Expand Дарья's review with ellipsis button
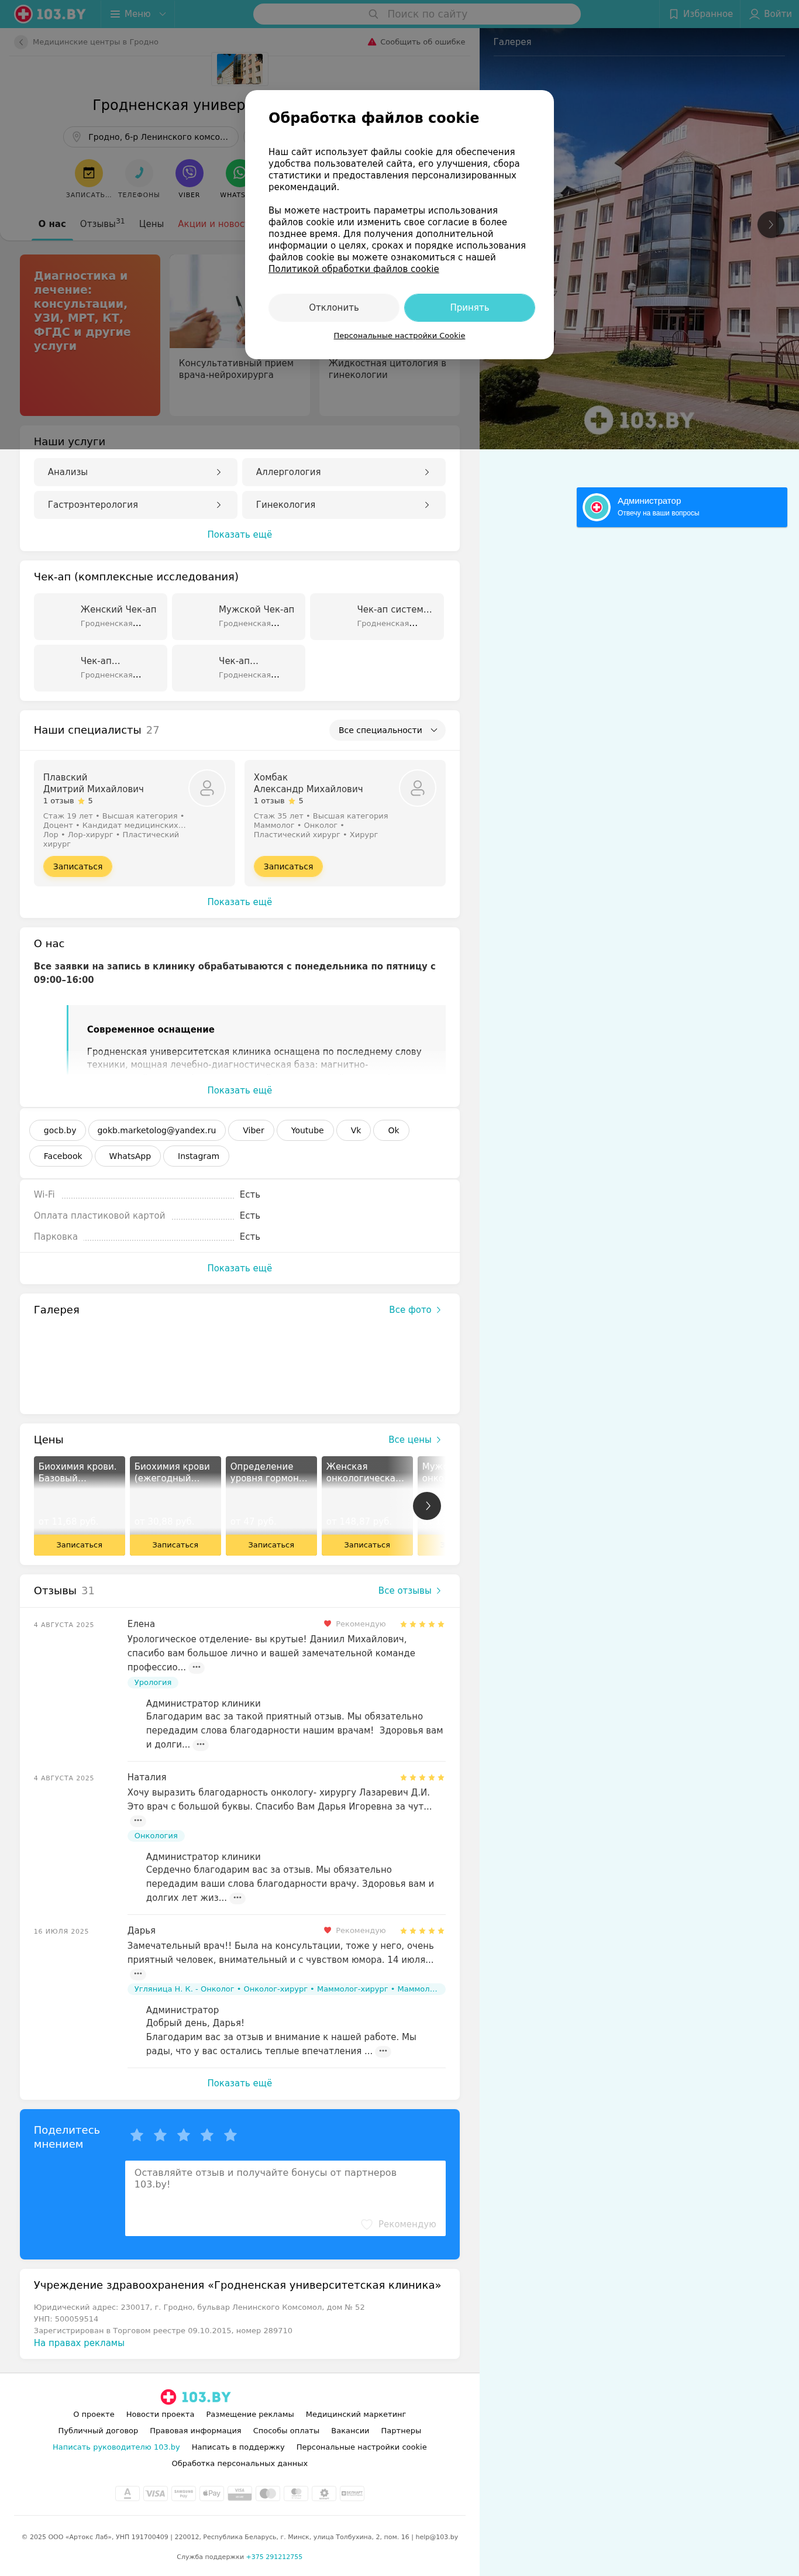 pyautogui.click(x=138, y=1973)
